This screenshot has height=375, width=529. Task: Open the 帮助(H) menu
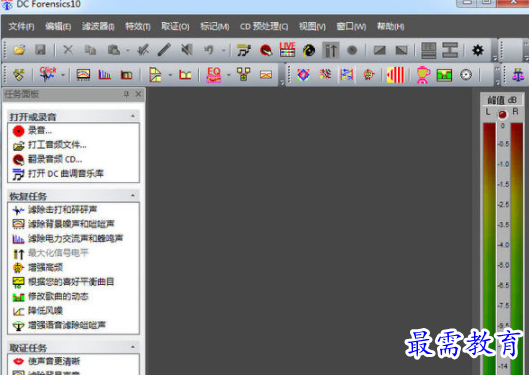tap(390, 26)
